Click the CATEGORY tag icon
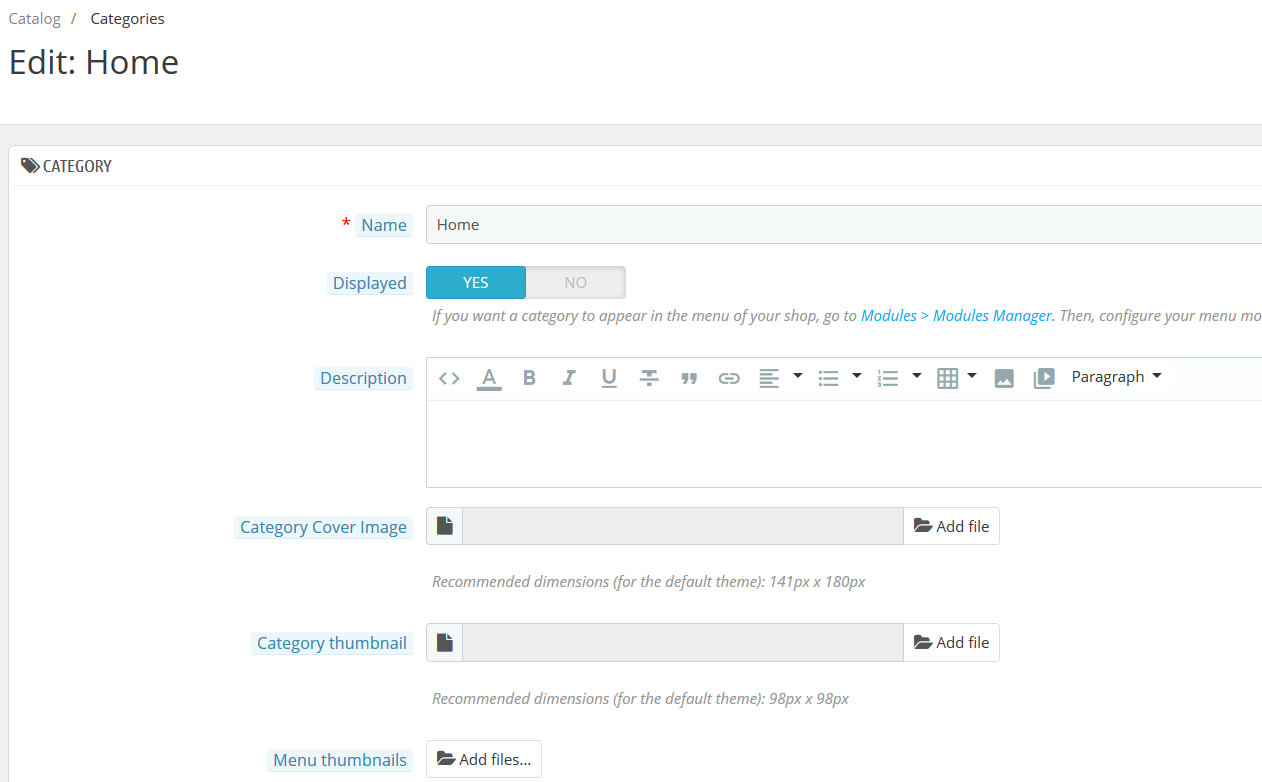This screenshot has height=782, width=1262. pos(30,166)
